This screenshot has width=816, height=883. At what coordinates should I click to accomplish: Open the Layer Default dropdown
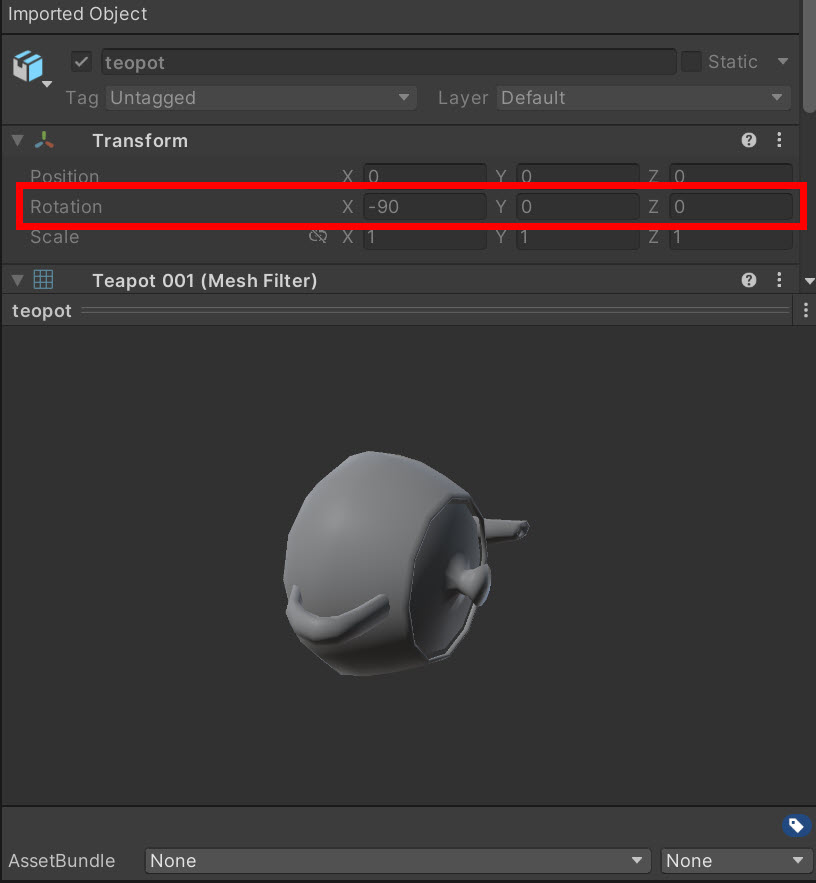(643, 97)
